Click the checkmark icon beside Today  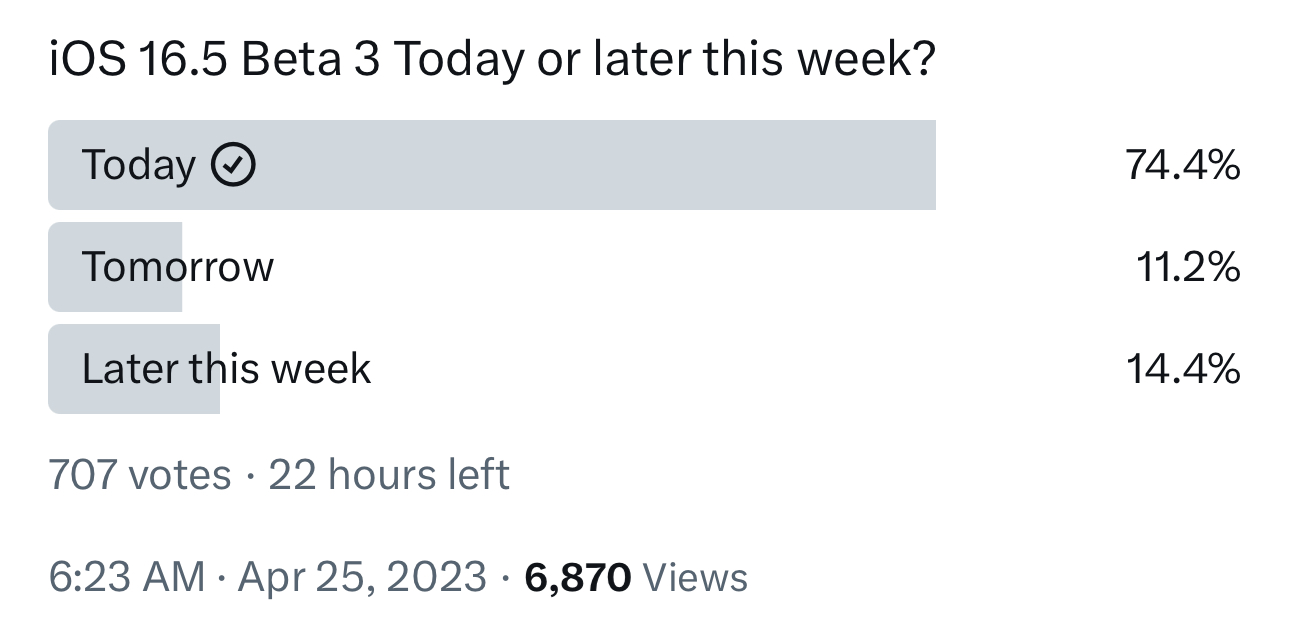(x=234, y=165)
